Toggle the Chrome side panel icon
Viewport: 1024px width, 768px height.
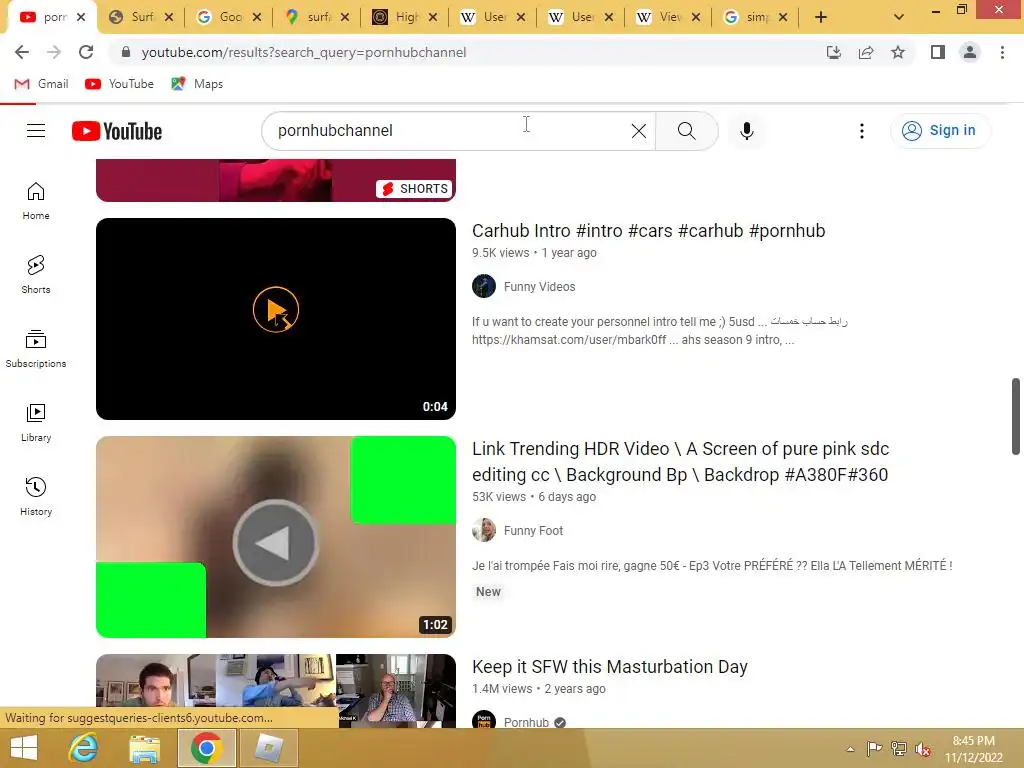[938, 52]
